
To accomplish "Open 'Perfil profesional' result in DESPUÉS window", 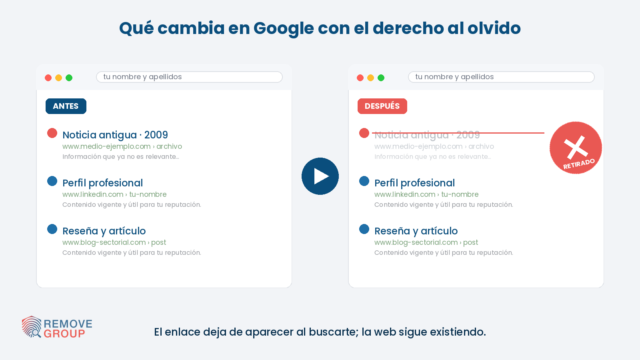I will tap(414, 183).
